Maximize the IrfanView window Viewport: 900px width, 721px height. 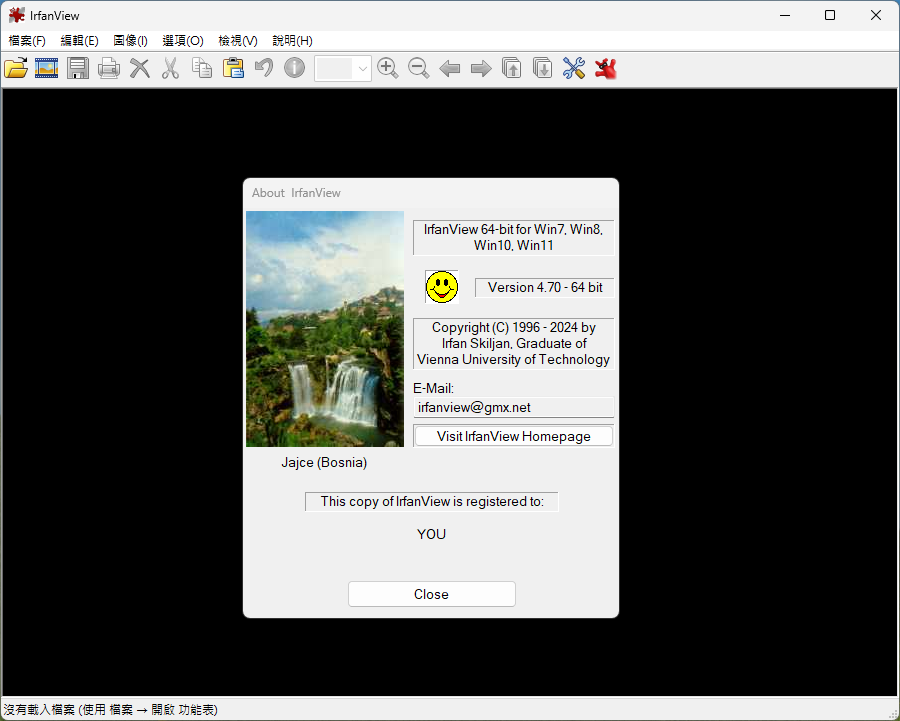point(830,15)
